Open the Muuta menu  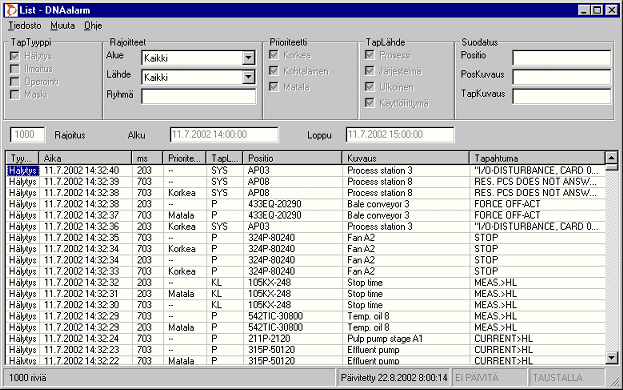coord(62,26)
